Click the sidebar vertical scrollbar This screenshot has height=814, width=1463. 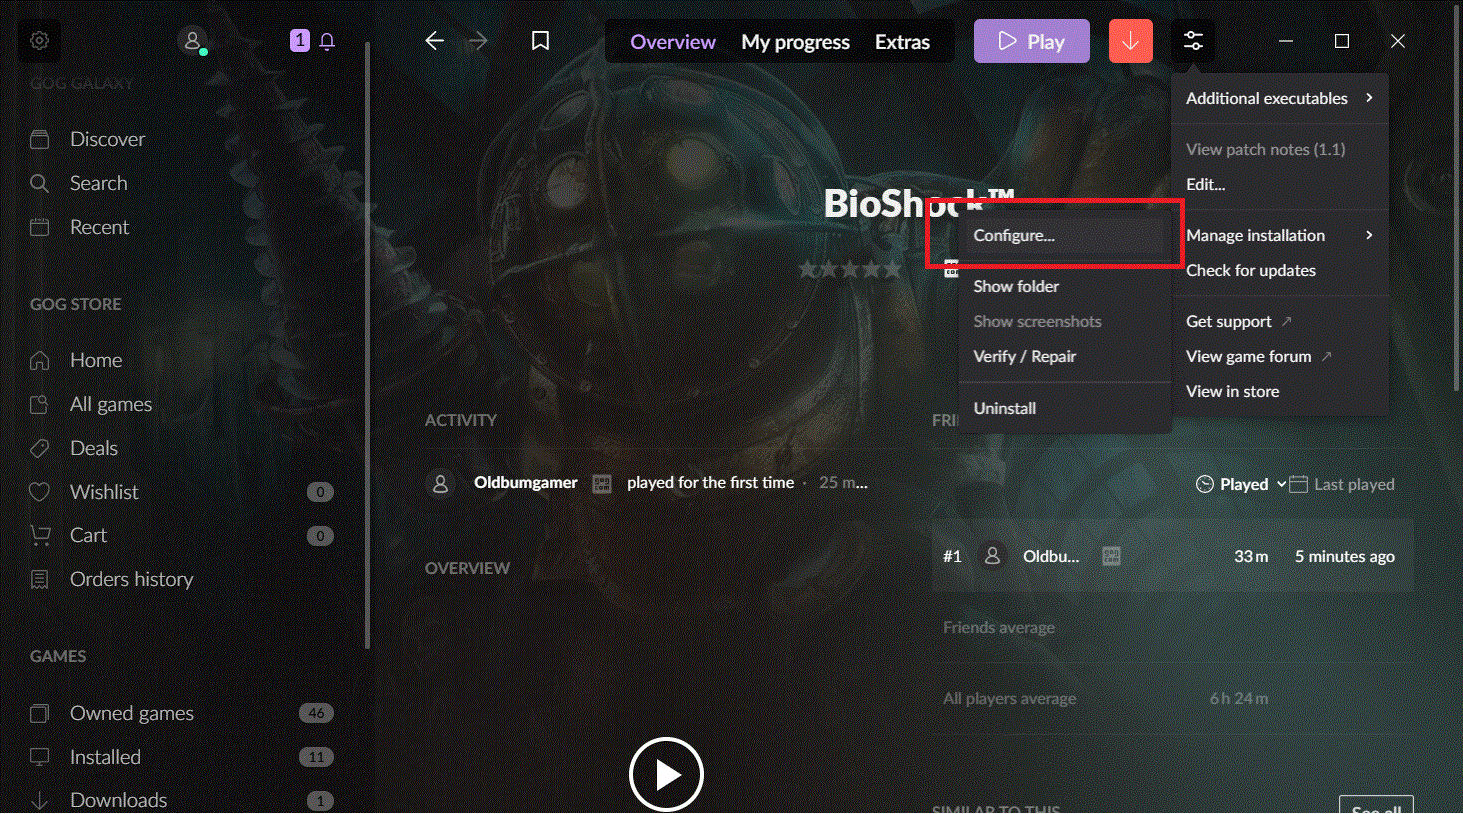pyautogui.click(x=367, y=345)
